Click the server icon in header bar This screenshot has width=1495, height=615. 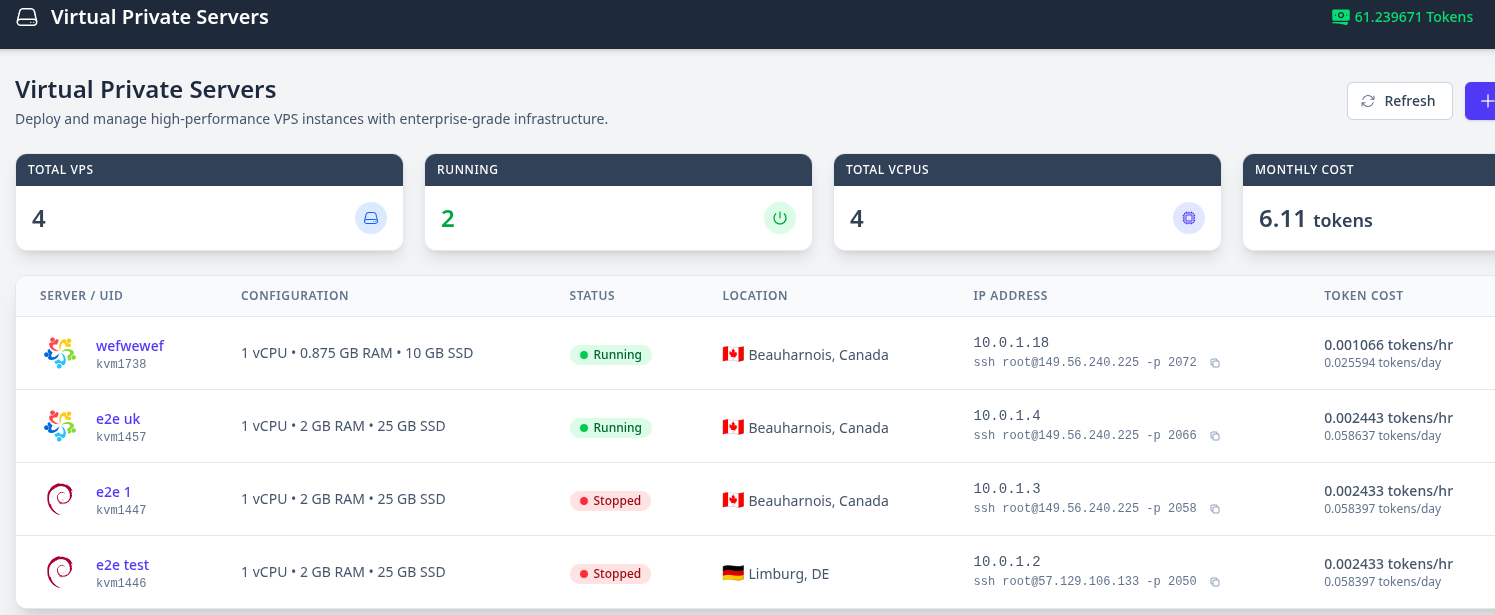click(27, 18)
